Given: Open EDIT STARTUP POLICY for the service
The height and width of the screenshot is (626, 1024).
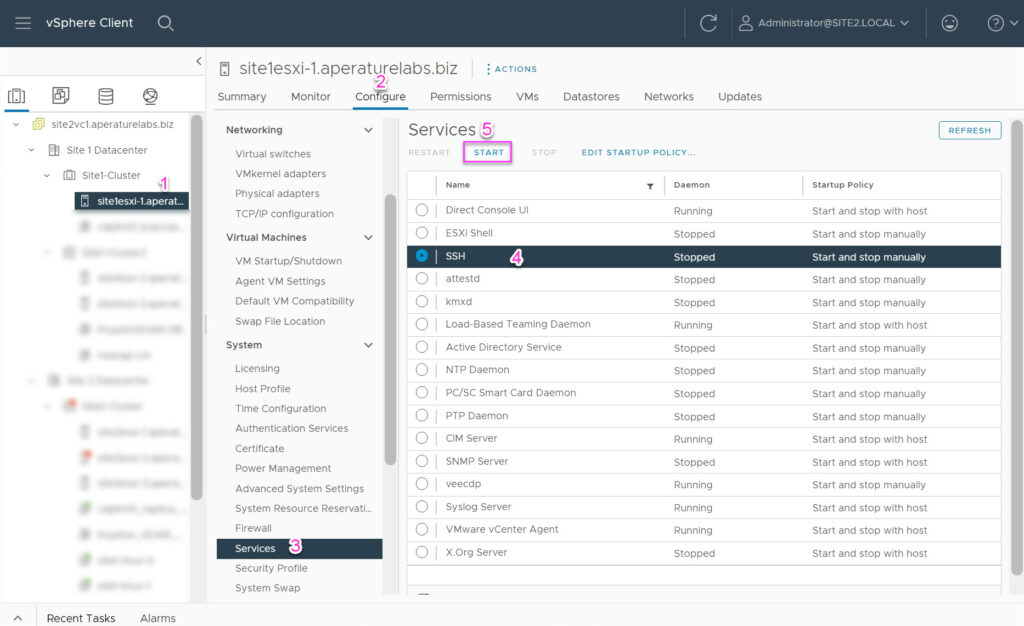Looking at the screenshot, I should point(640,152).
